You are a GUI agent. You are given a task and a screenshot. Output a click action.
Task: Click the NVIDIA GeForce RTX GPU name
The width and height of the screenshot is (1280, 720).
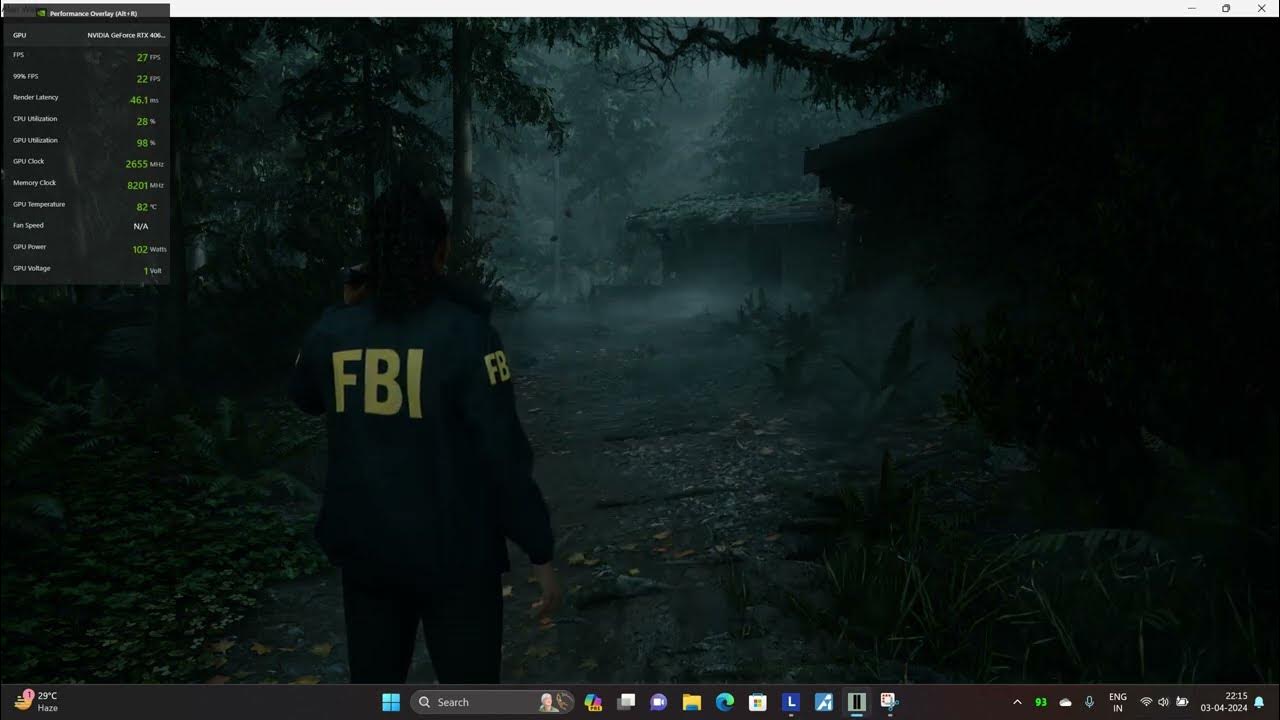coord(126,35)
